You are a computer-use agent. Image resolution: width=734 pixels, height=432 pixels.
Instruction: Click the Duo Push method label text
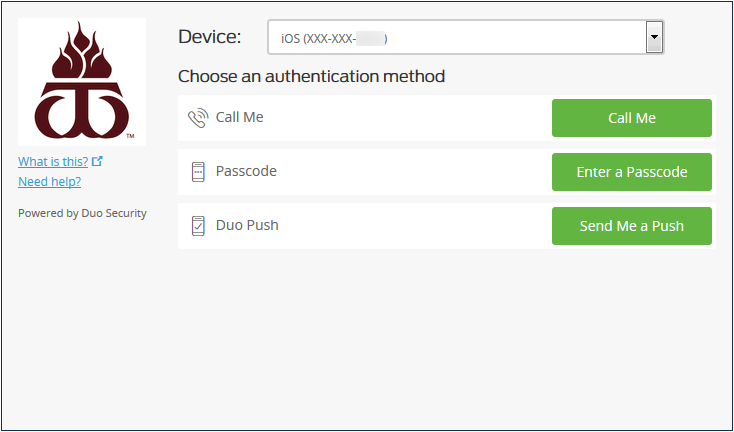coord(247,225)
